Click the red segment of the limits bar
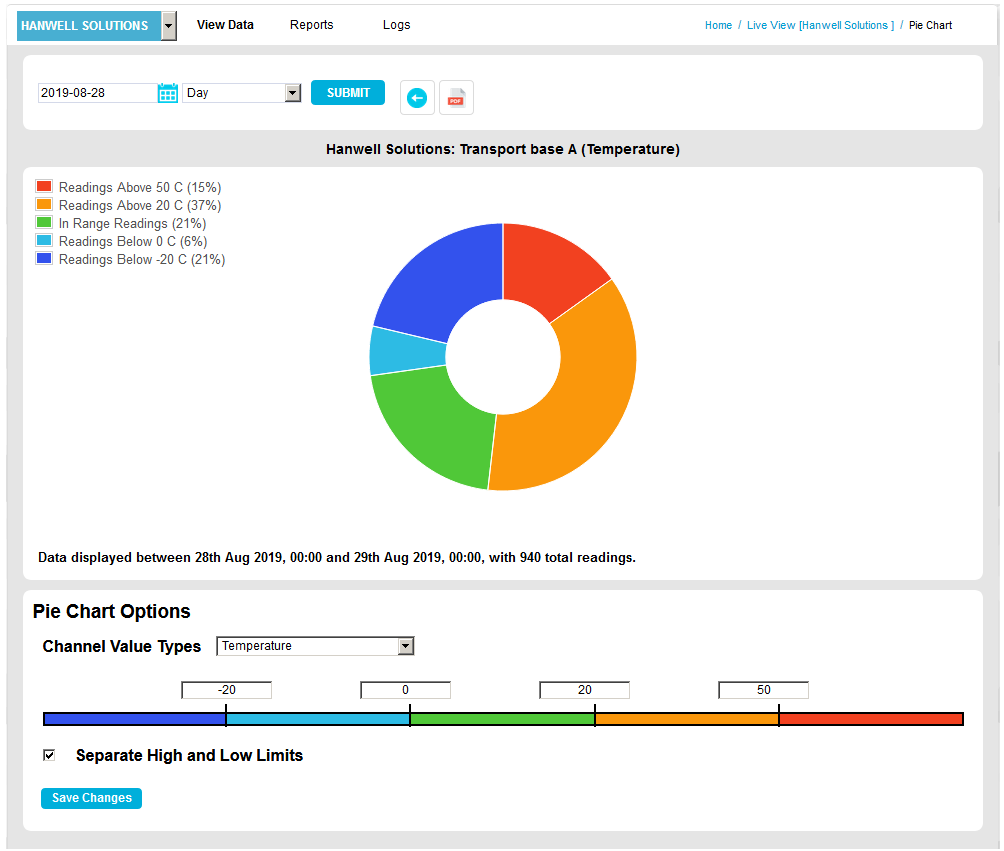The image size is (1004, 851). [x=871, y=719]
